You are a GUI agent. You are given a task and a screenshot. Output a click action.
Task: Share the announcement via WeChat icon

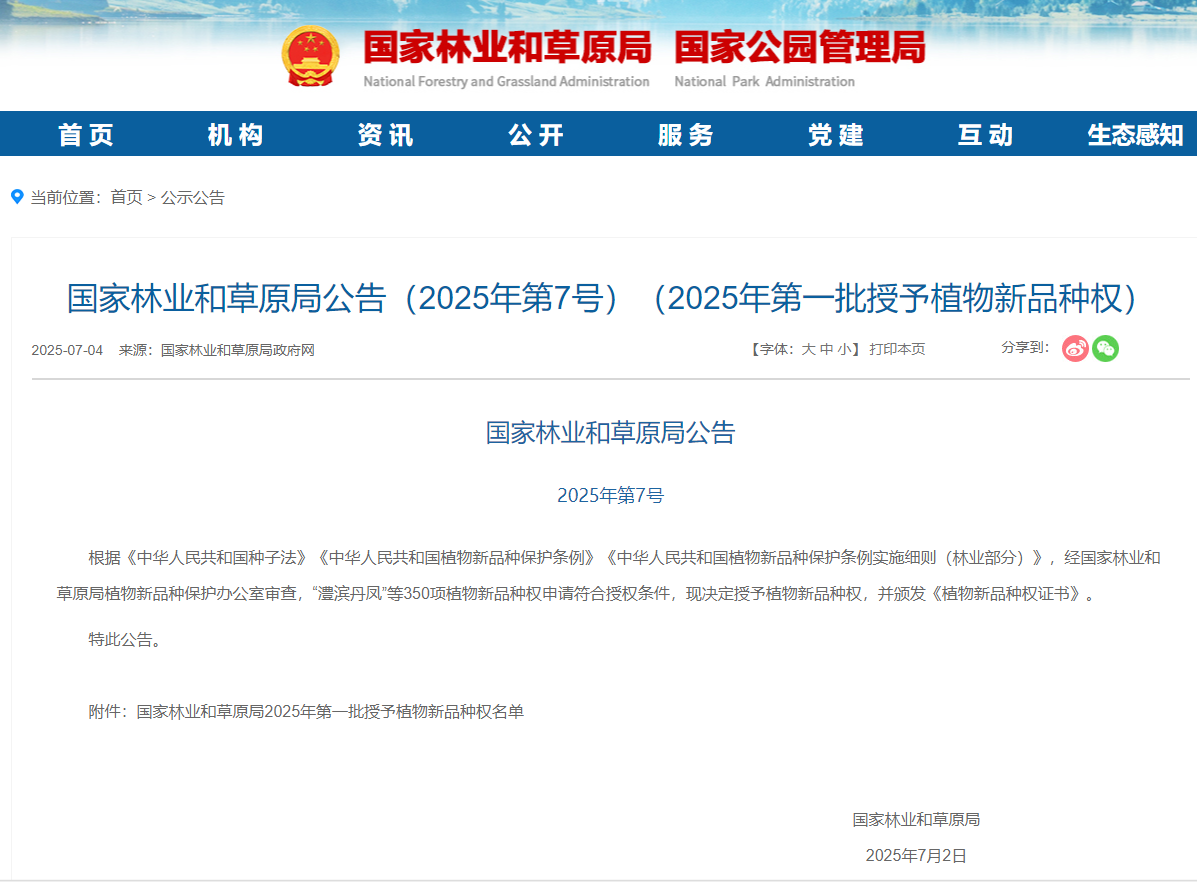(x=1105, y=349)
